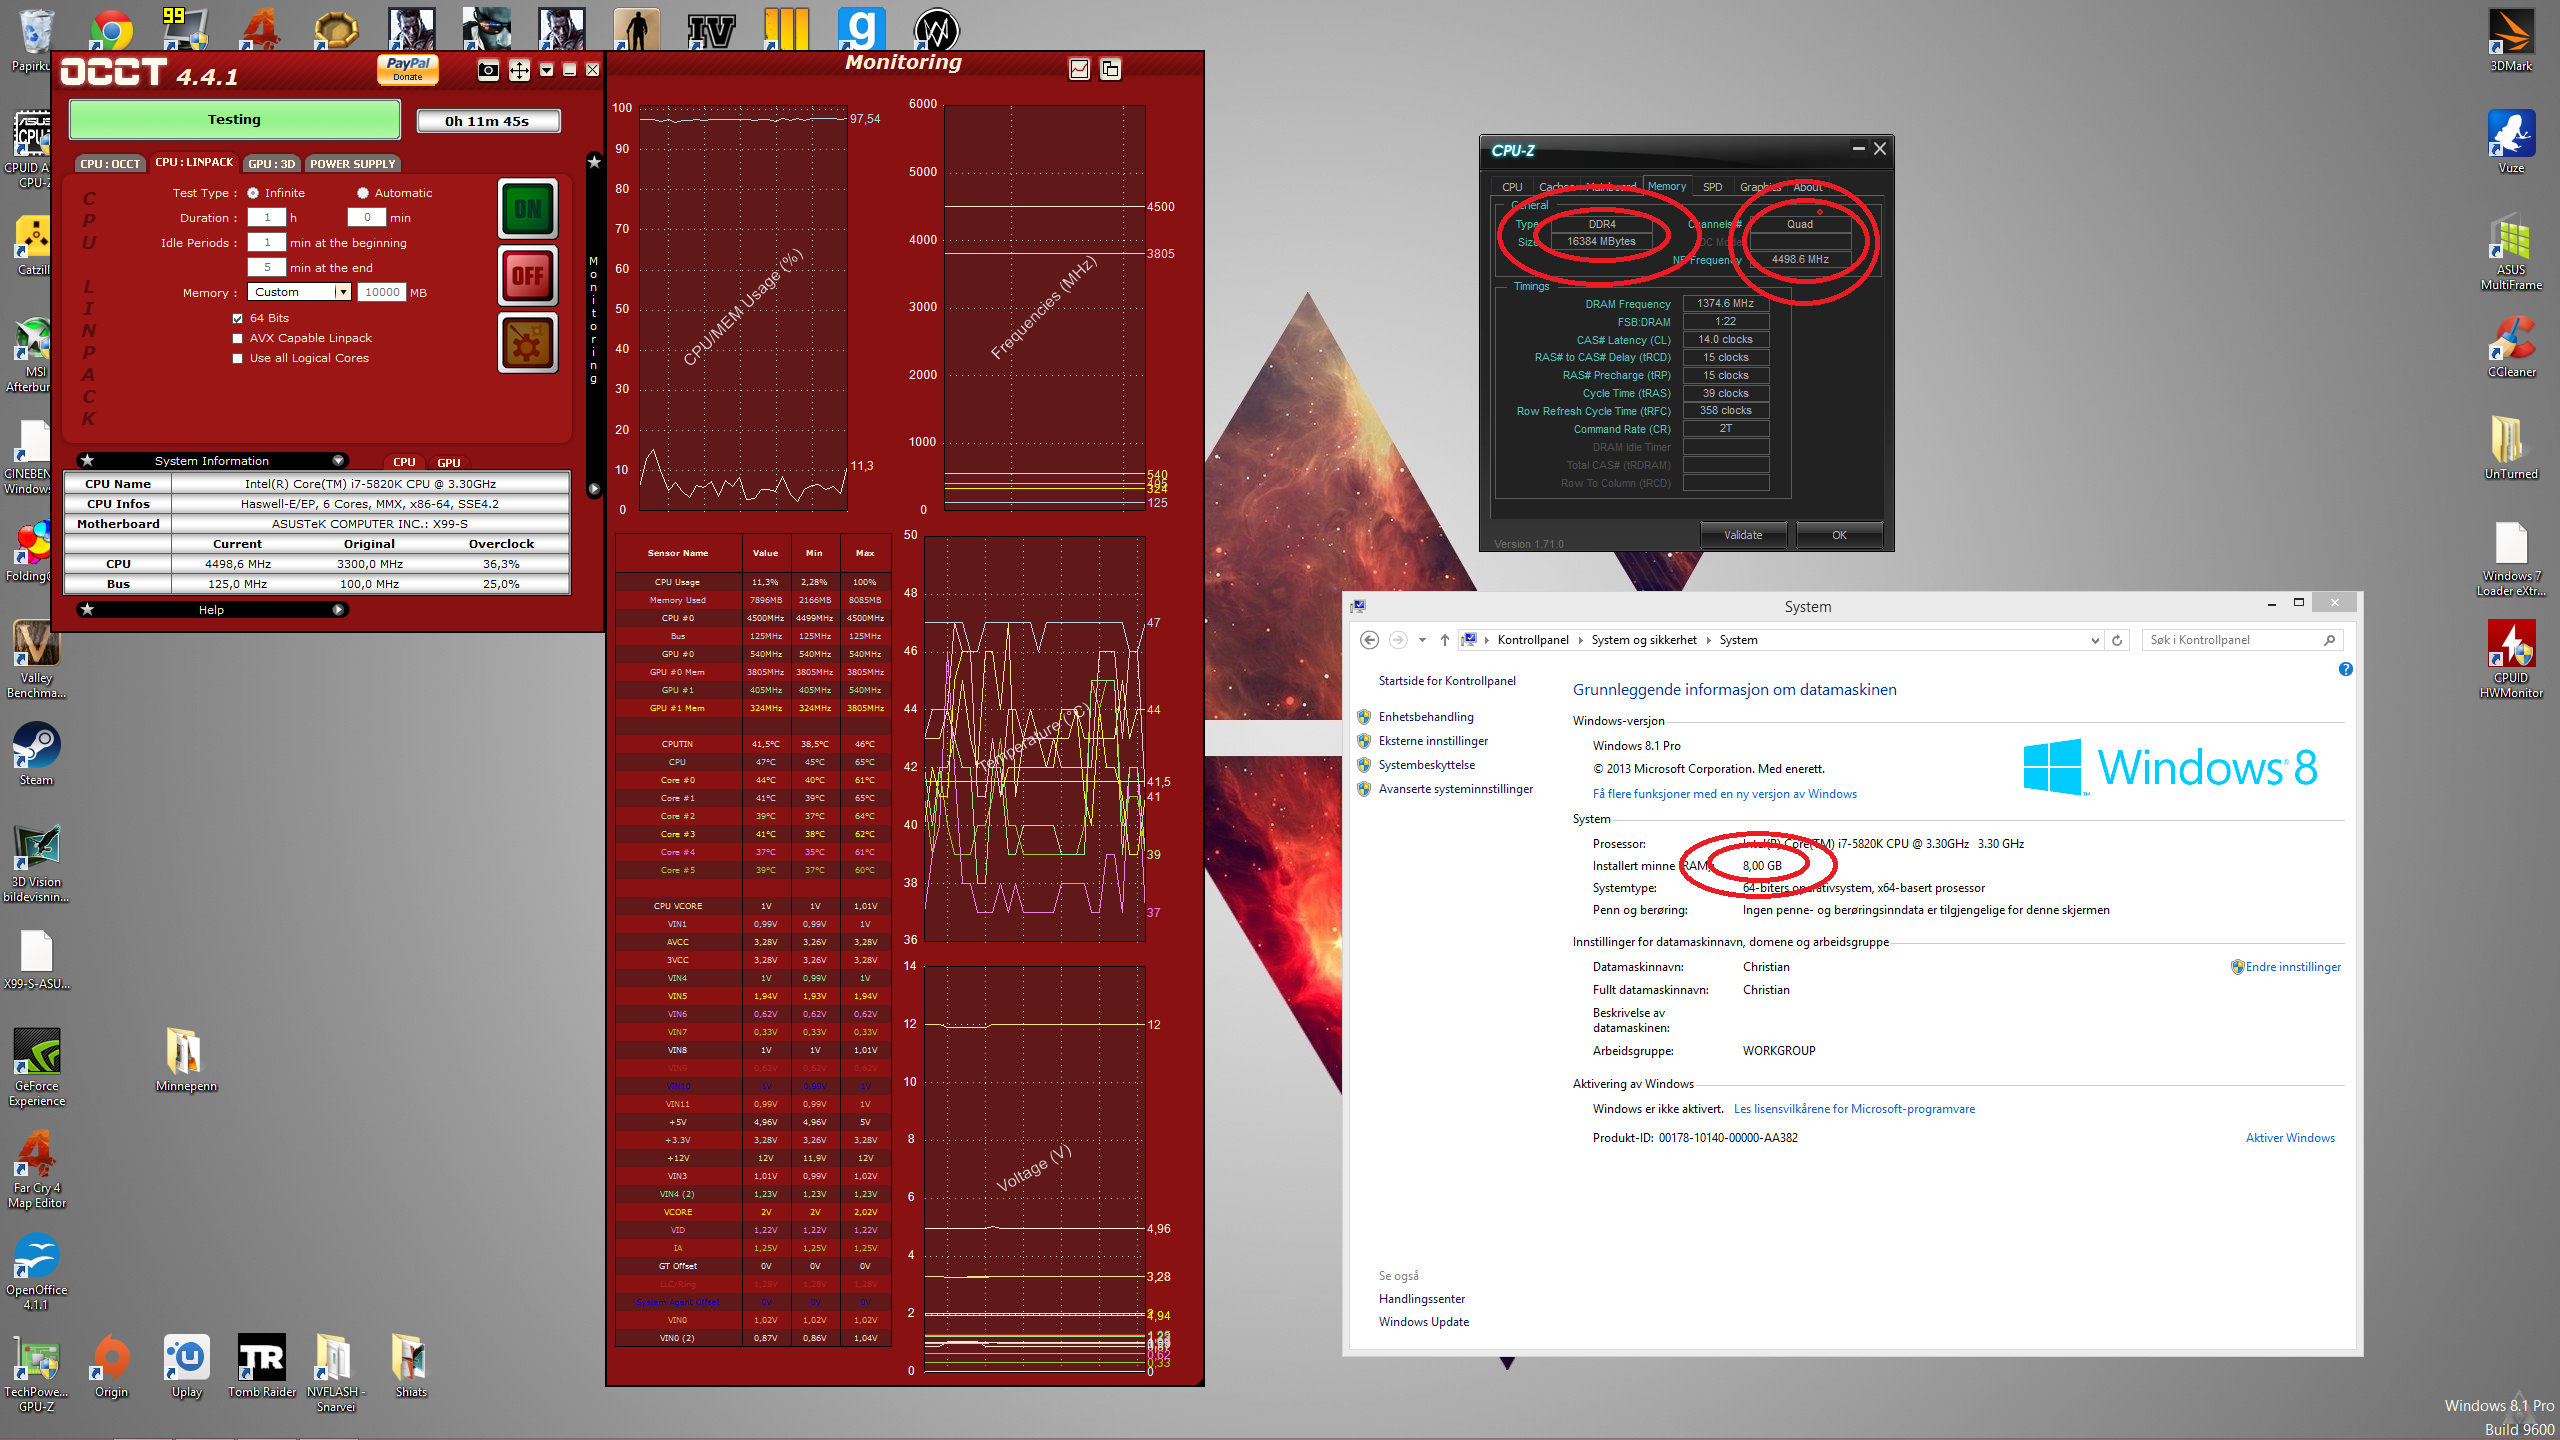The image size is (2560, 1440).
Task: Open OCCT title bar dropdown arrow
Action: [546, 69]
